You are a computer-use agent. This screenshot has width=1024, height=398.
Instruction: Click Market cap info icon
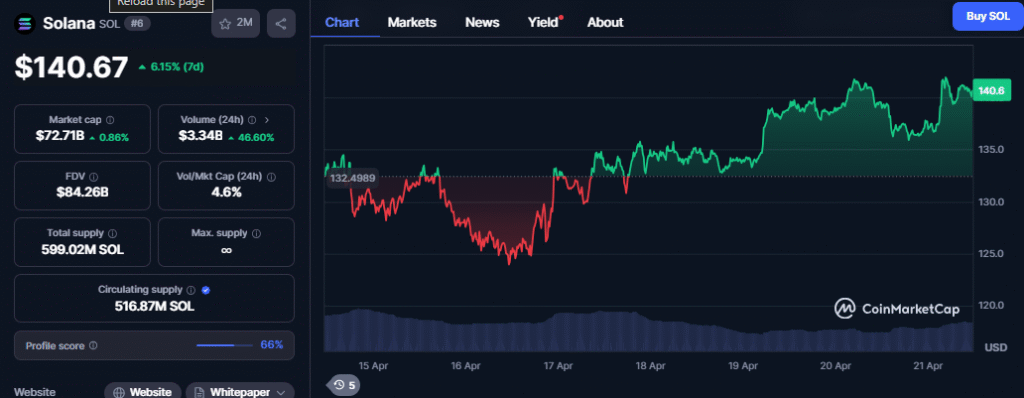110,120
